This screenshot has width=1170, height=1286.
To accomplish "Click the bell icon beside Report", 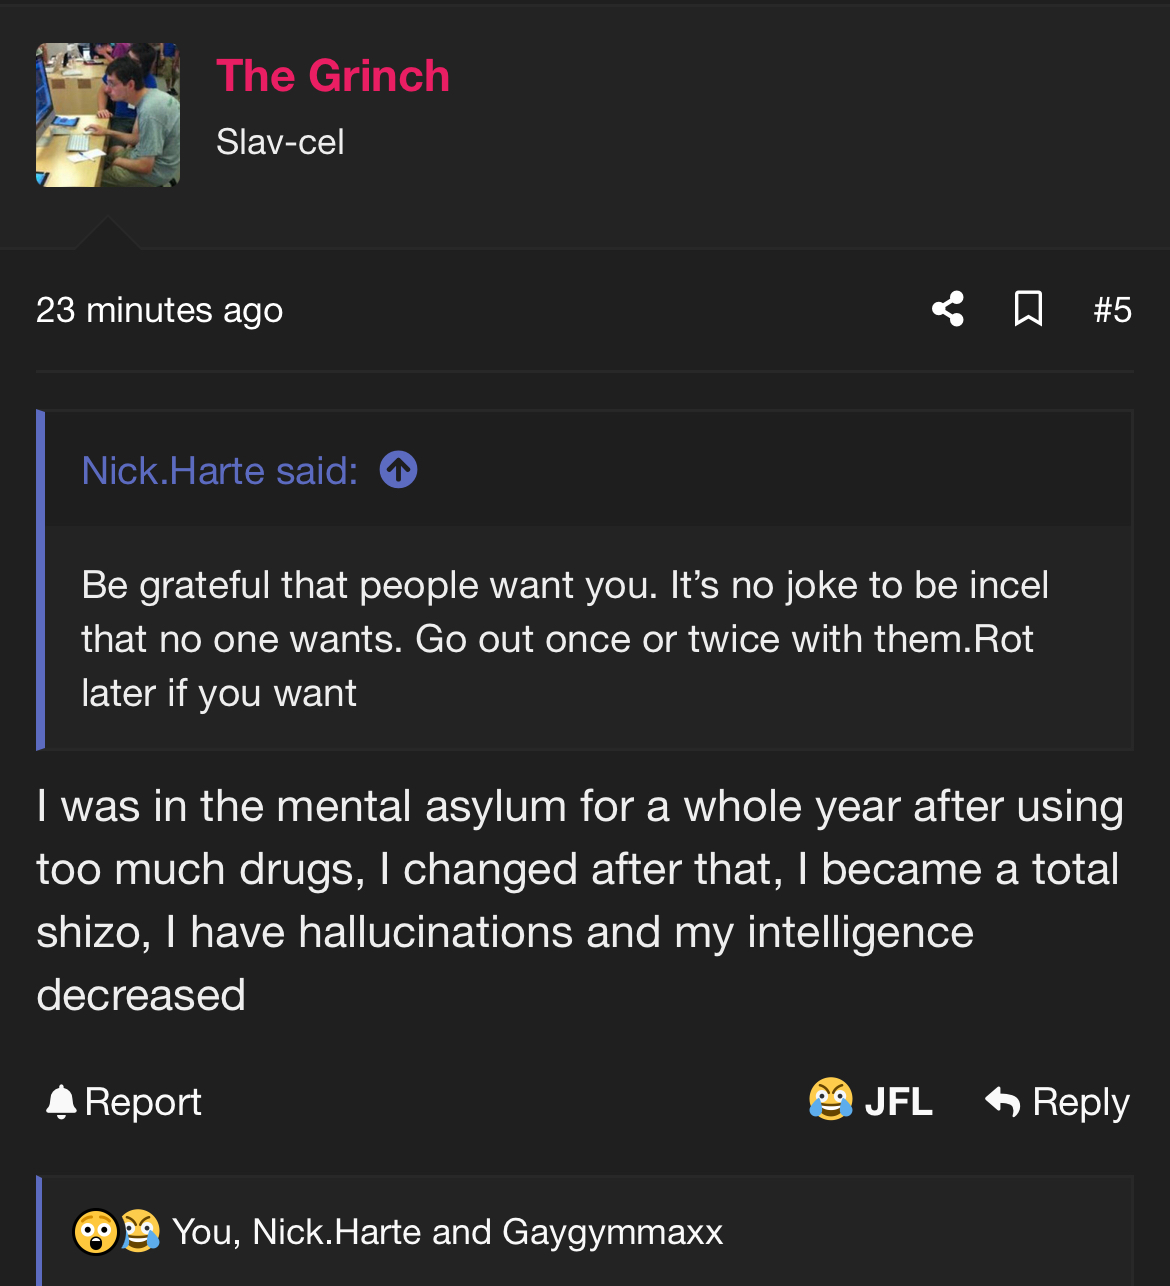I will (x=61, y=1102).
